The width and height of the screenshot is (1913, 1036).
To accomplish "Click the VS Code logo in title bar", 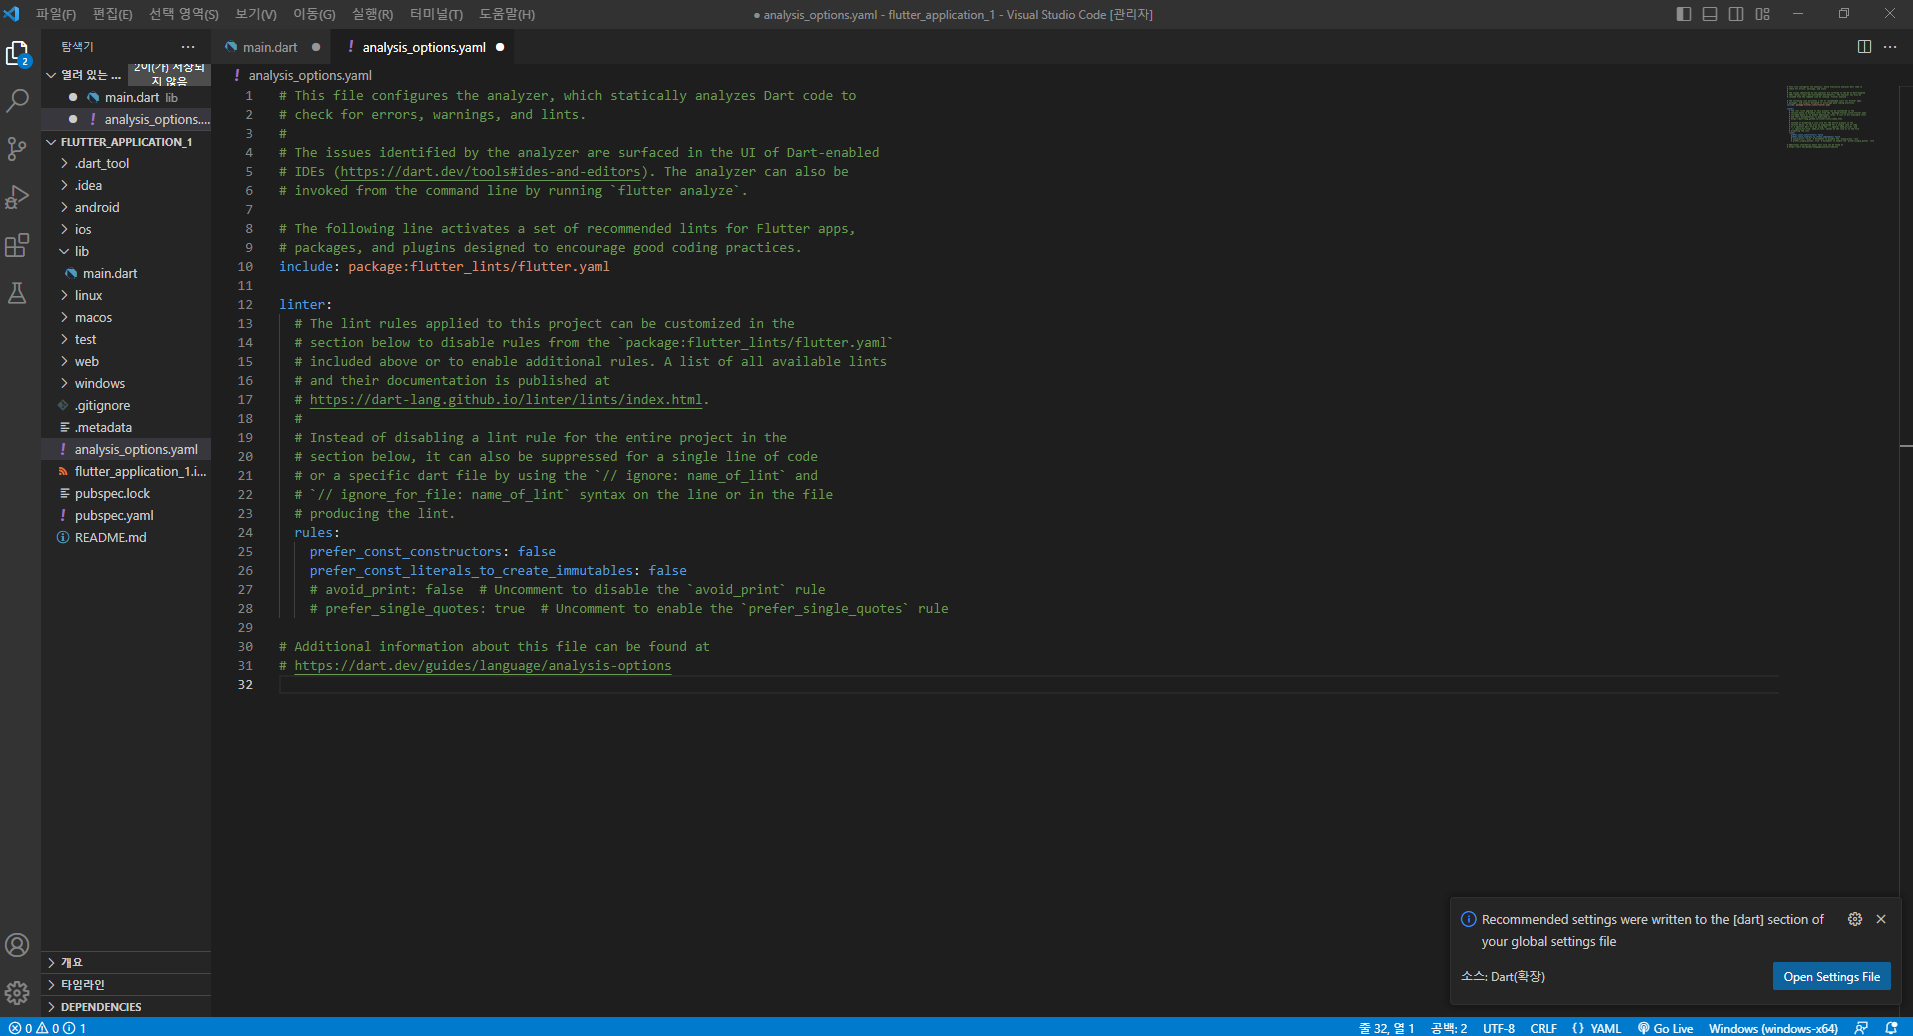I will coord(12,14).
